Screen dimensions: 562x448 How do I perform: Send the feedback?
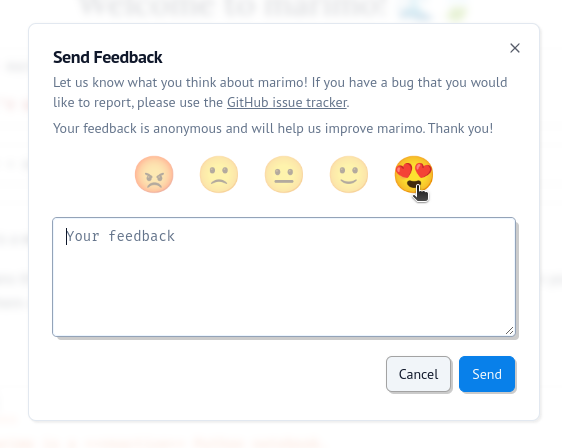click(487, 374)
